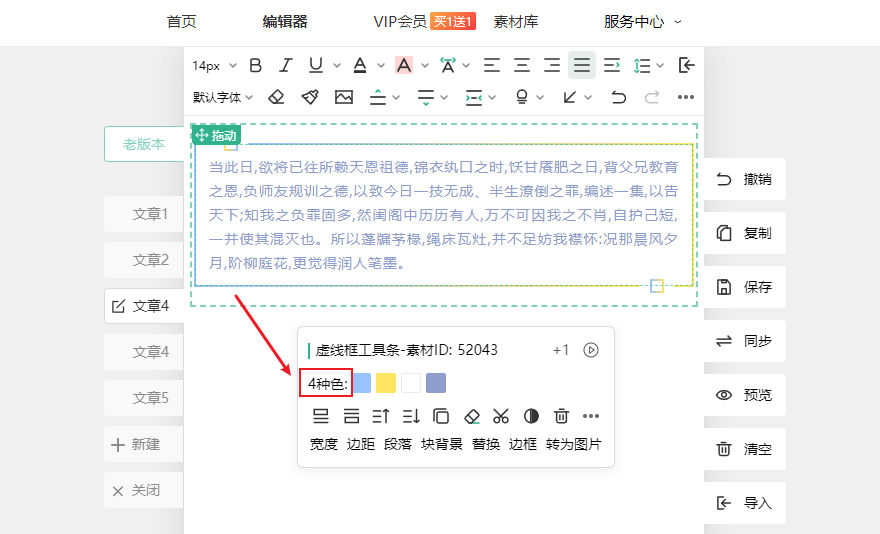Click the scissors cut icon

[501, 416]
